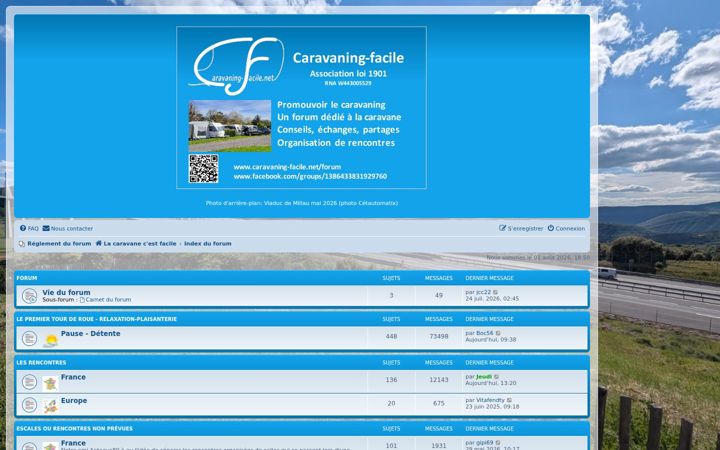The height and width of the screenshot is (450, 720).
Task: Click France map image in Les Rencontres
Action: [x=51, y=383]
